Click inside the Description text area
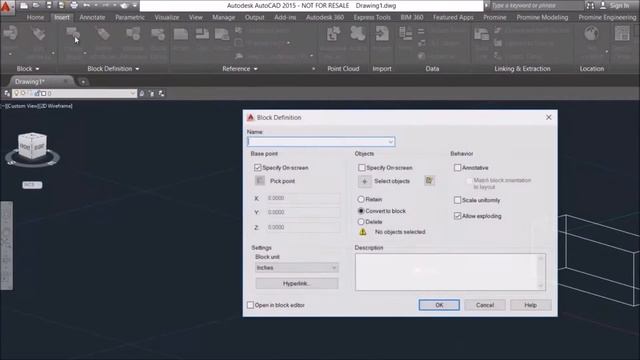The height and width of the screenshot is (360, 640). pyautogui.click(x=446, y=272)
